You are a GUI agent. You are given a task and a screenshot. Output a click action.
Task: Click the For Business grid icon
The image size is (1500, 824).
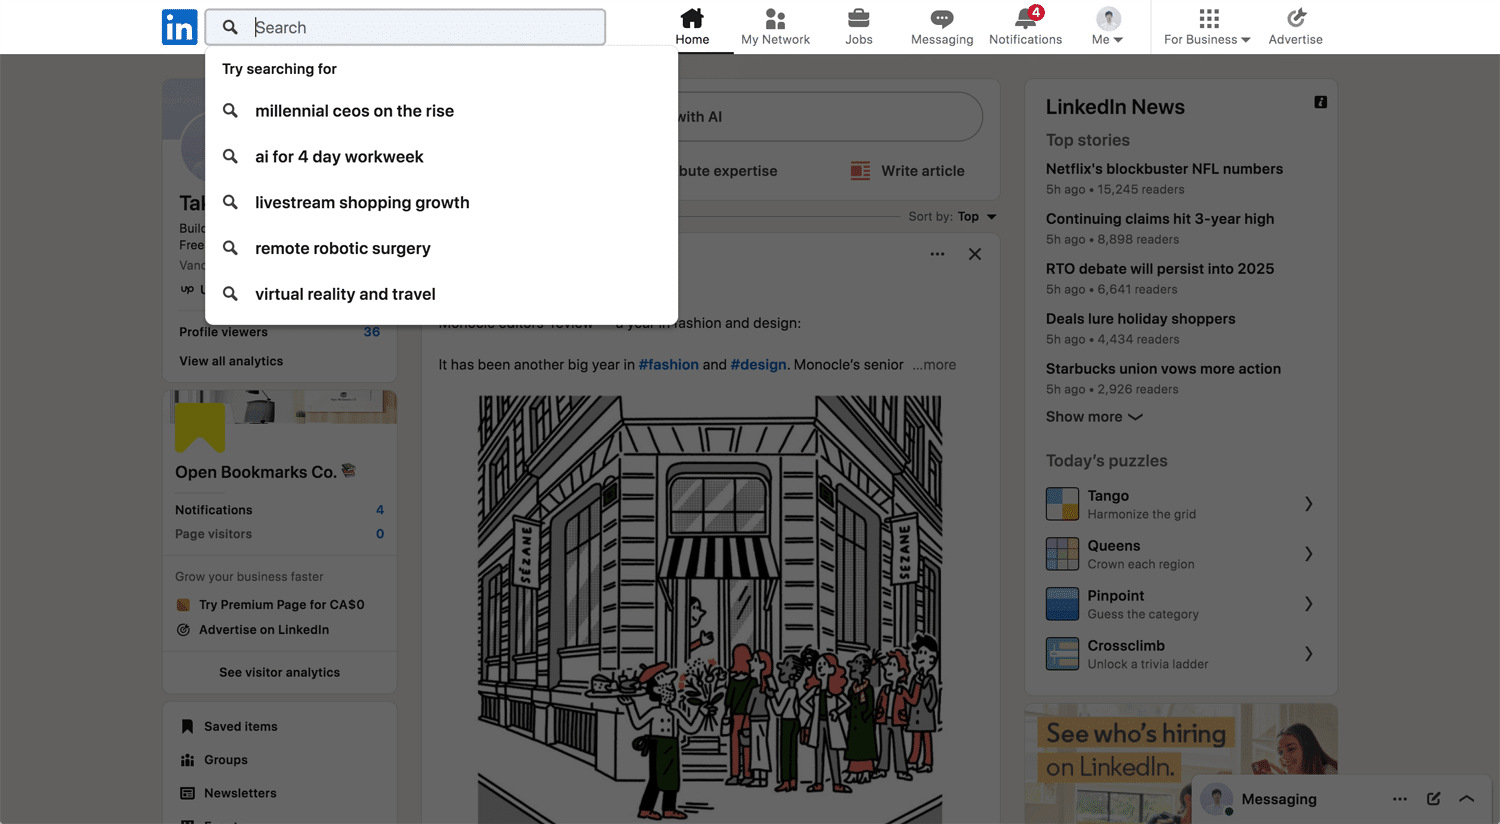tap(1209, 18)
